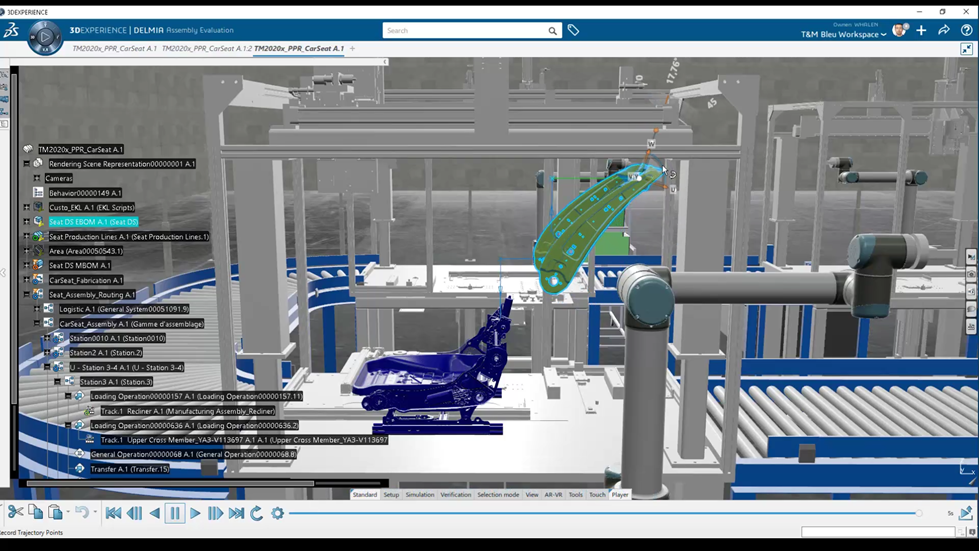The width and height of the screenshot is (979, 551).
Task: Switch to the Tools tab
Action: [x=576, y=495]
